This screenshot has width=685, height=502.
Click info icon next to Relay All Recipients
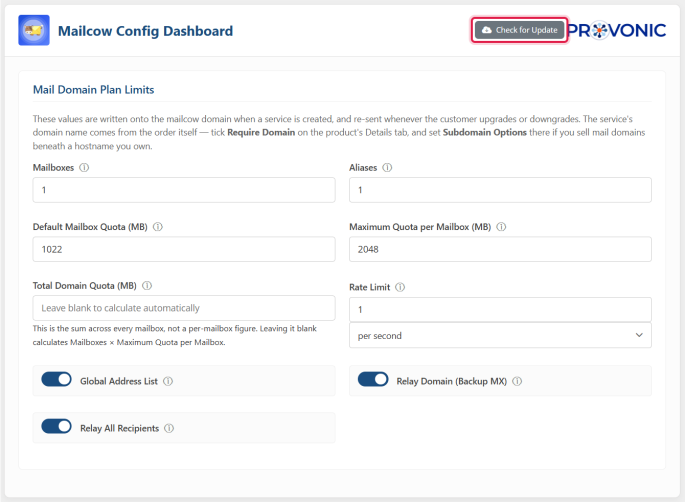(169, 428)
